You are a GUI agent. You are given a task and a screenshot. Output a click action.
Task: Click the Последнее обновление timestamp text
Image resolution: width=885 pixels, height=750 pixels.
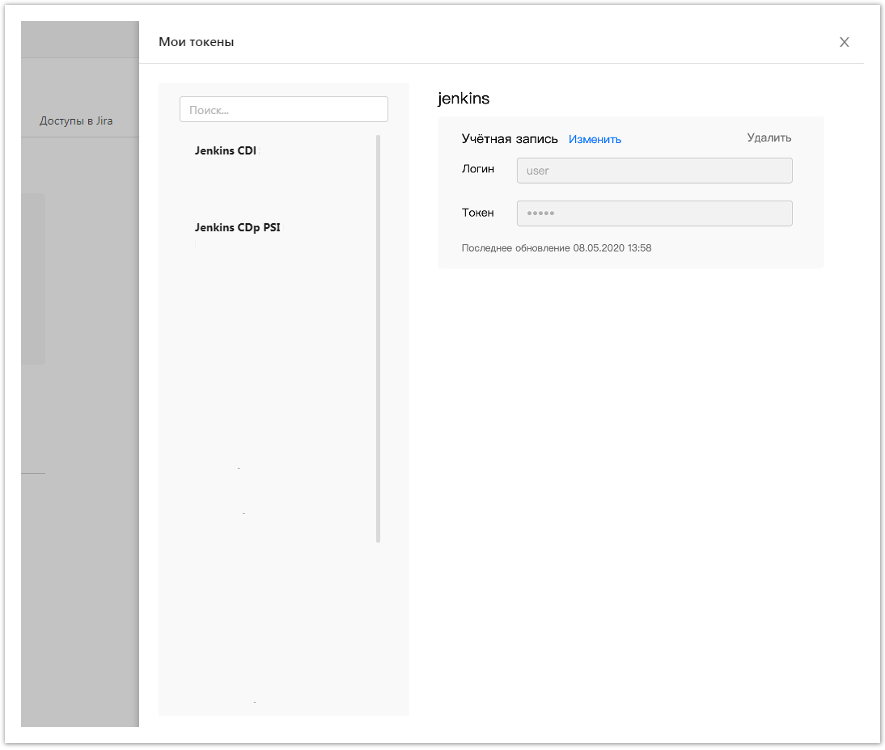[x=556, y=248]
